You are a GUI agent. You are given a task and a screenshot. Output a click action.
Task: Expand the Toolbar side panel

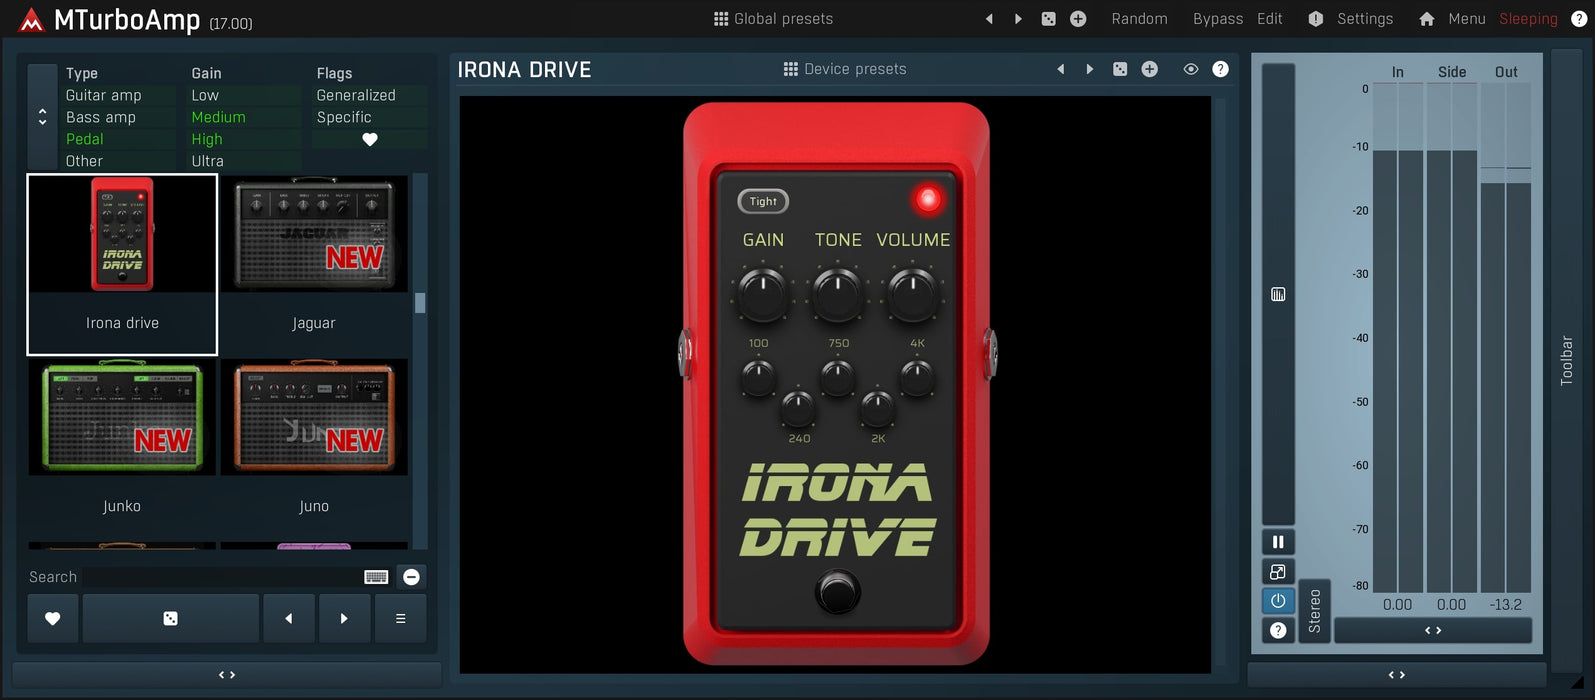1567,360
